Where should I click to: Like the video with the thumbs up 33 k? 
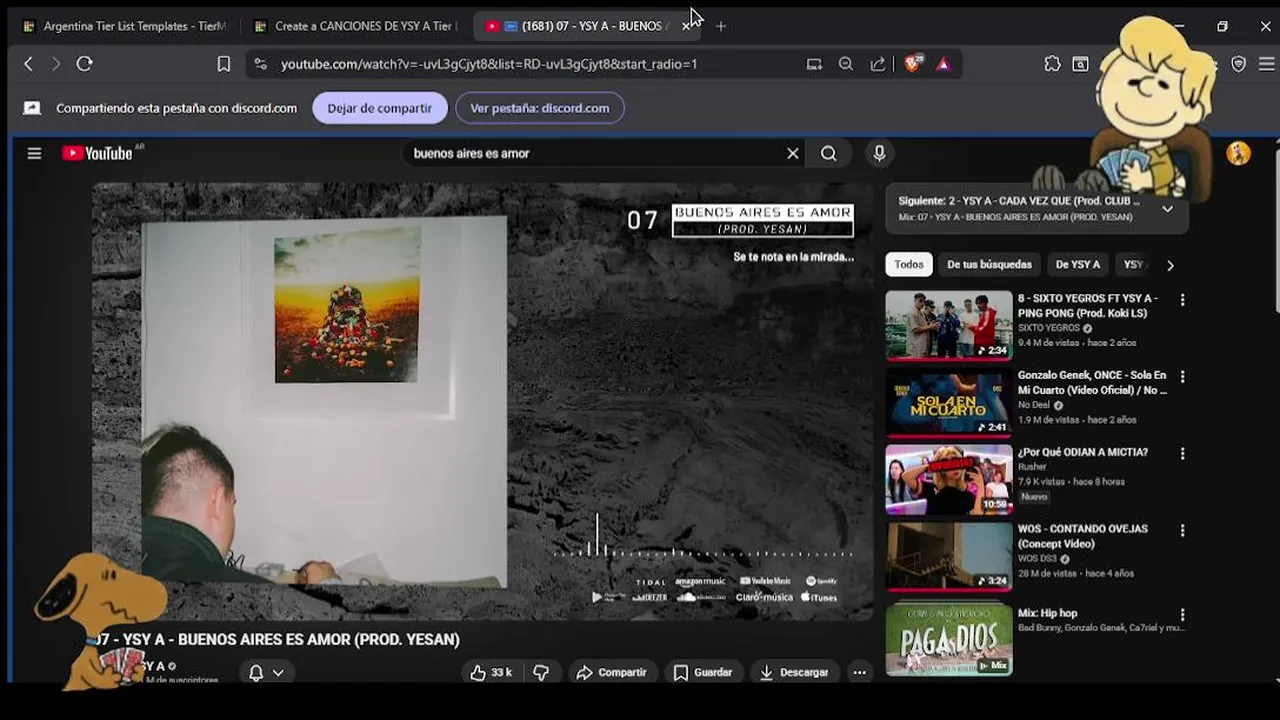click(491, 672)
